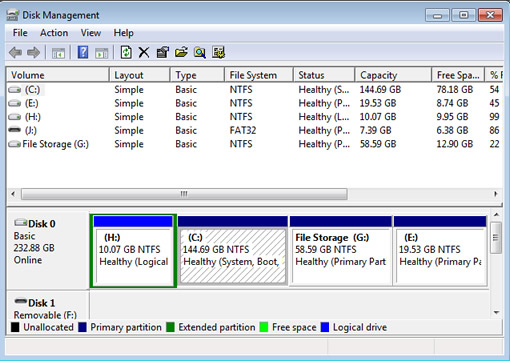Click the Refresh toolbar icon
510x361 pixels.
(x=126, y=52)
